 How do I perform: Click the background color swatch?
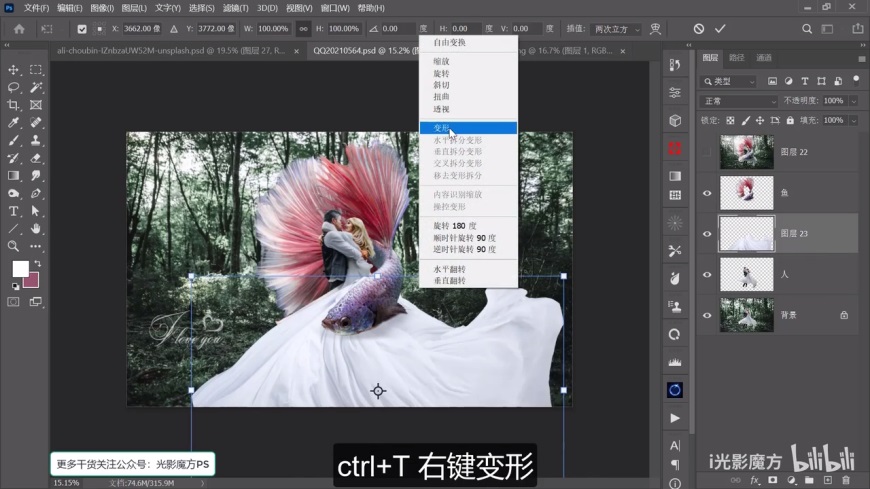point(33,281)
